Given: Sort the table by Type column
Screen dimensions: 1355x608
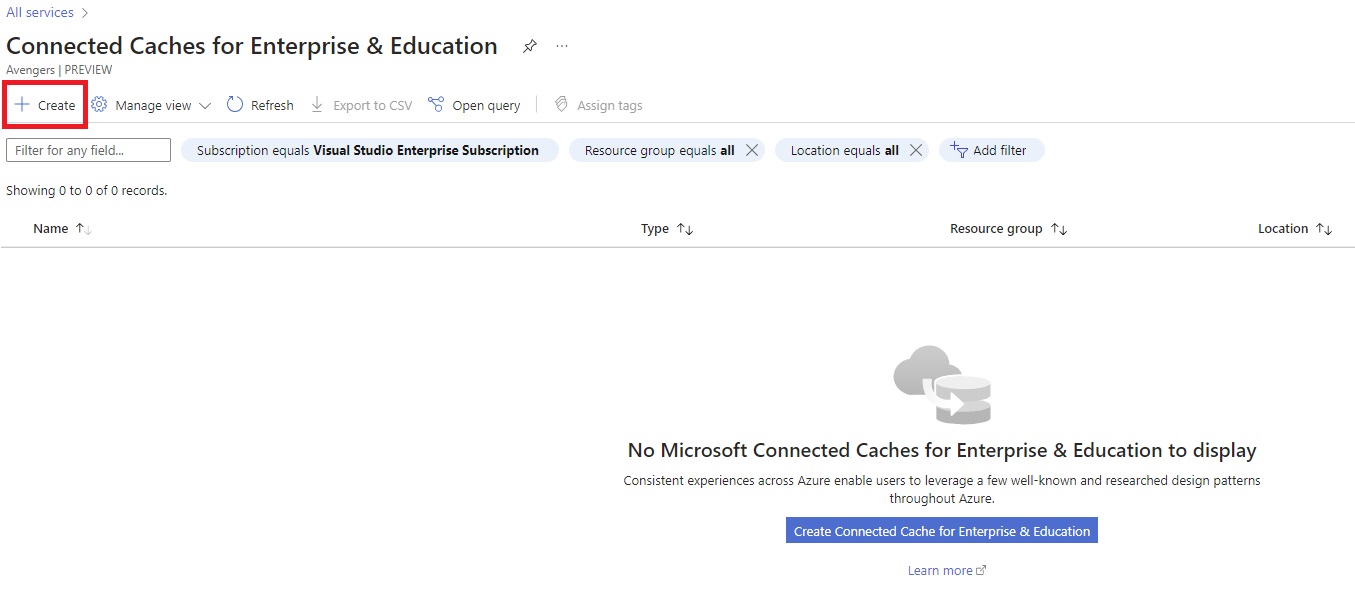Looking at the screenshot, I should [x=667, y=228].
